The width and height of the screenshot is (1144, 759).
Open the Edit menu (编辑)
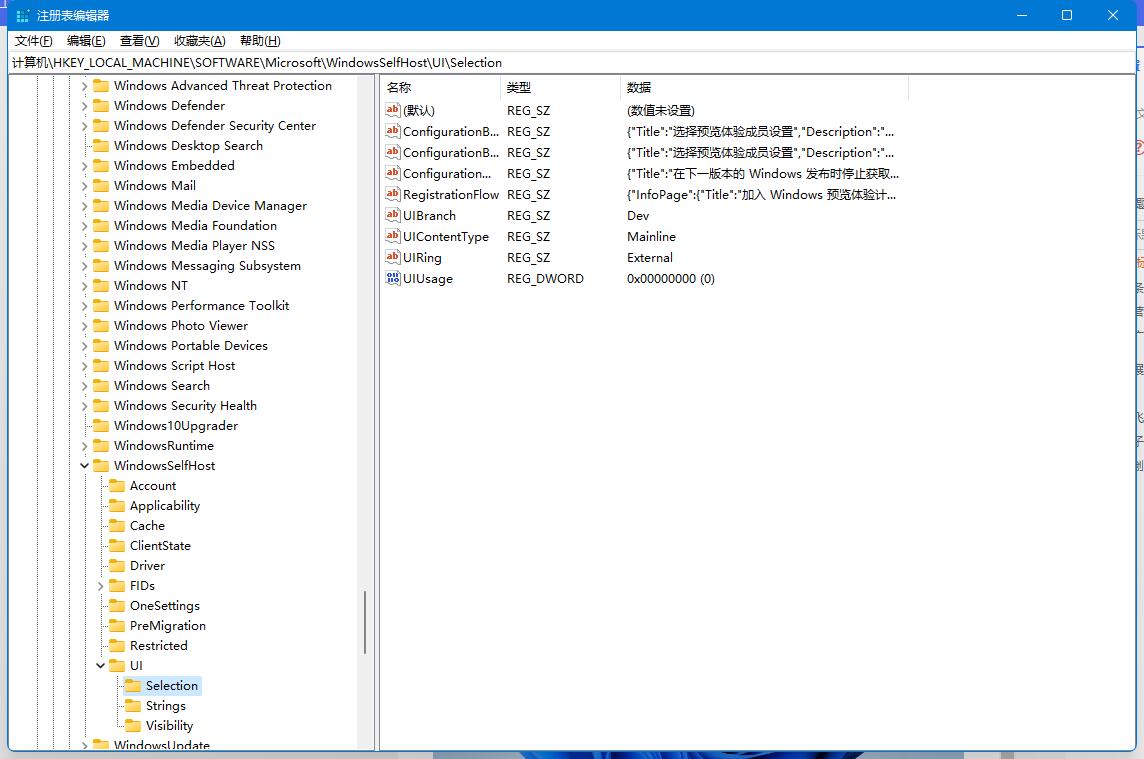click(86, 41)
